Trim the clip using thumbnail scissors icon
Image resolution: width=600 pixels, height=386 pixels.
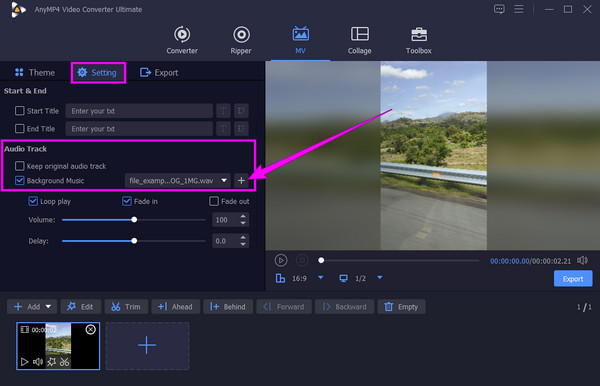pyautogui.click(x=64, y=362)
